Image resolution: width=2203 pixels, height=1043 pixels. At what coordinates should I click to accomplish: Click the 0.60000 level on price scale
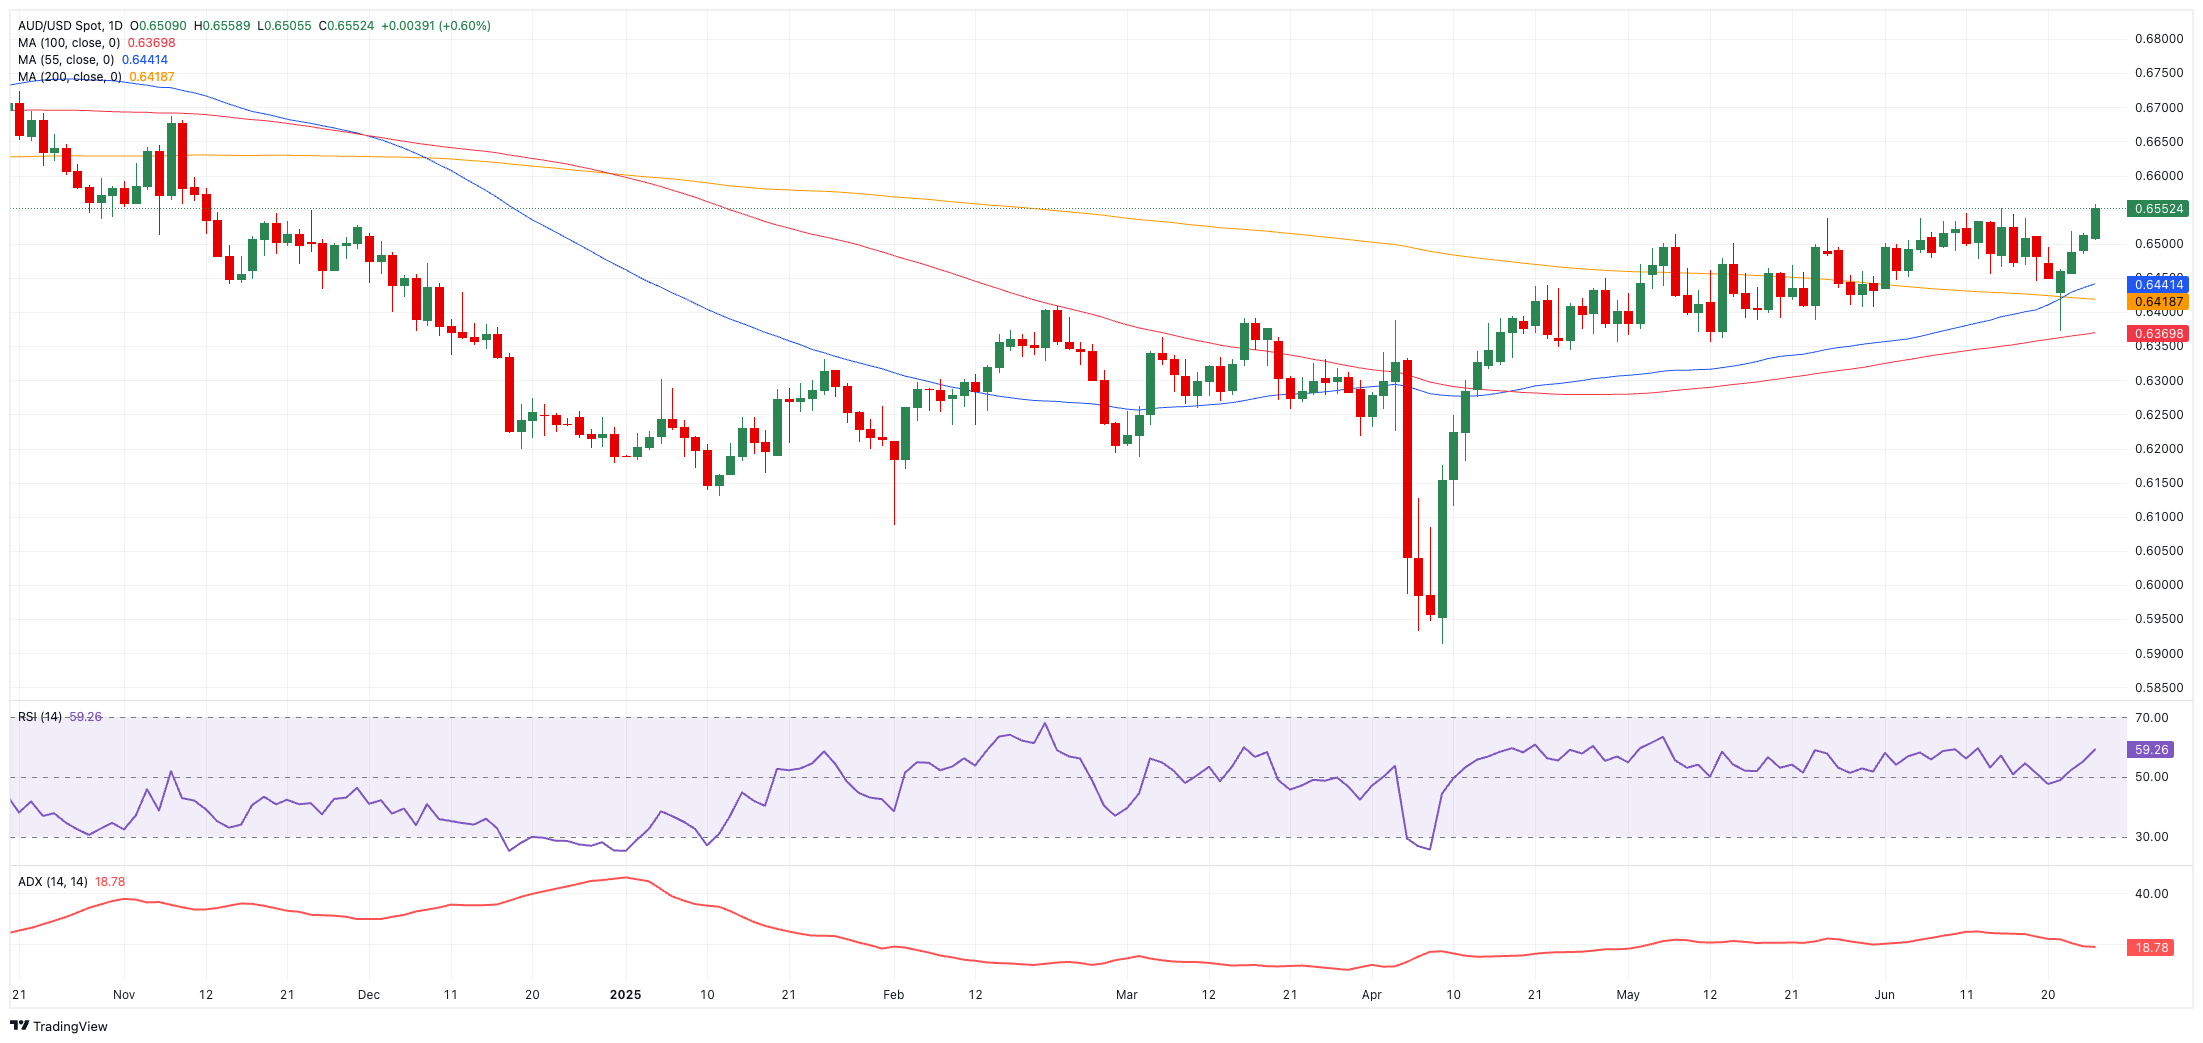2159,585
